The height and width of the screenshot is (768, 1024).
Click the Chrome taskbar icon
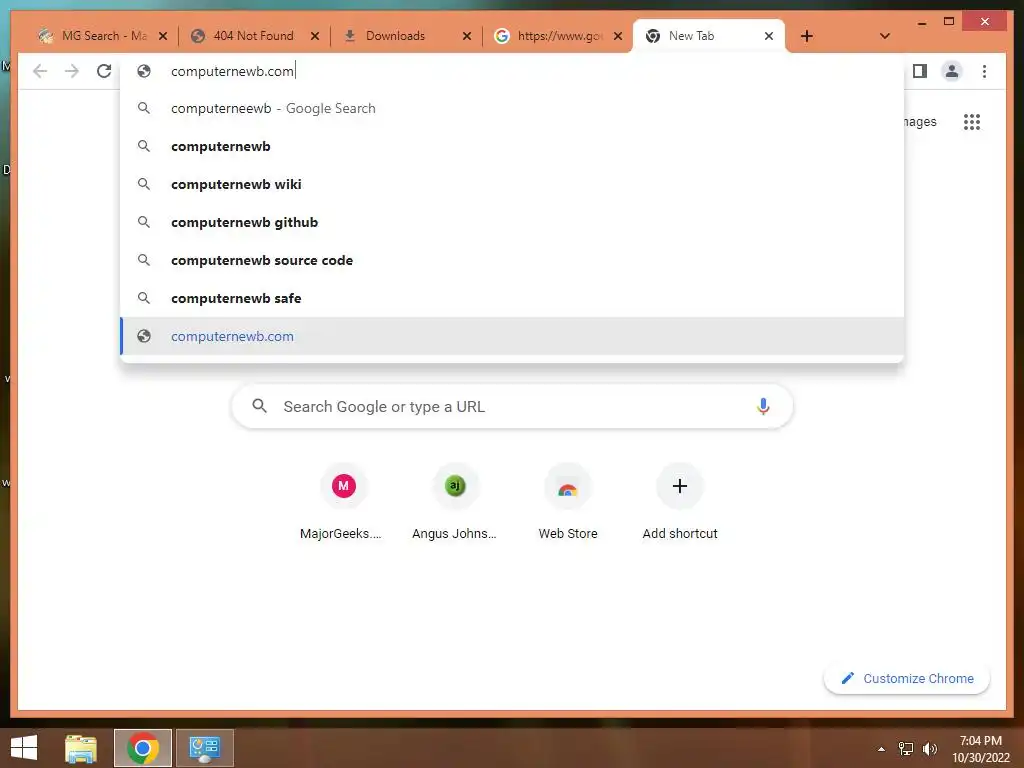tap(143, 748)
